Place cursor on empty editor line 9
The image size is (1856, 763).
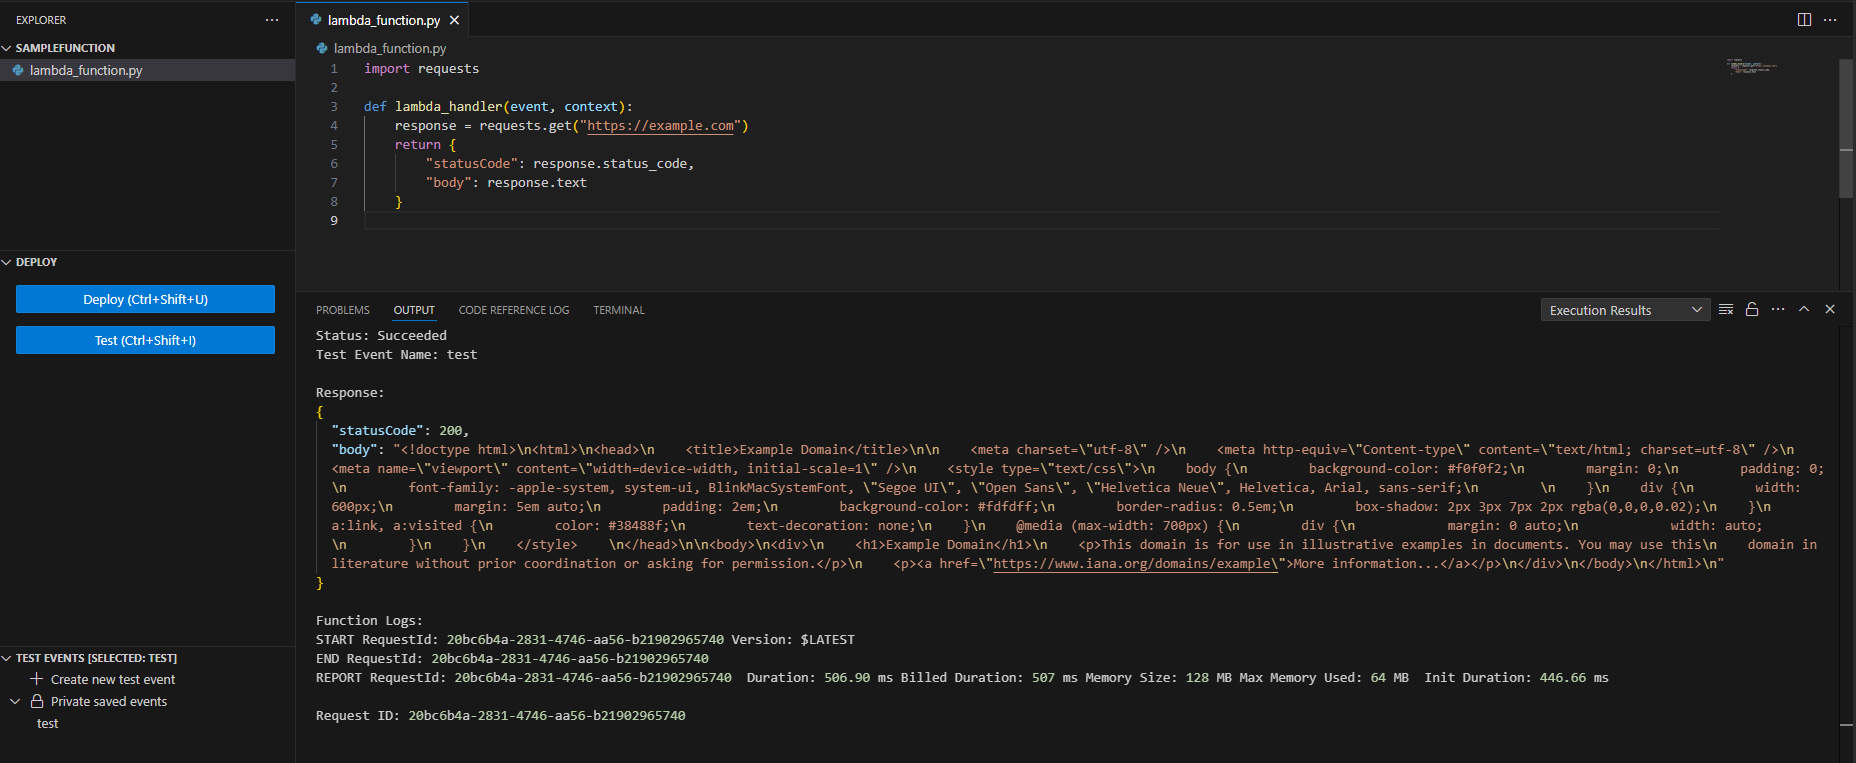[x=1040, y=221]
